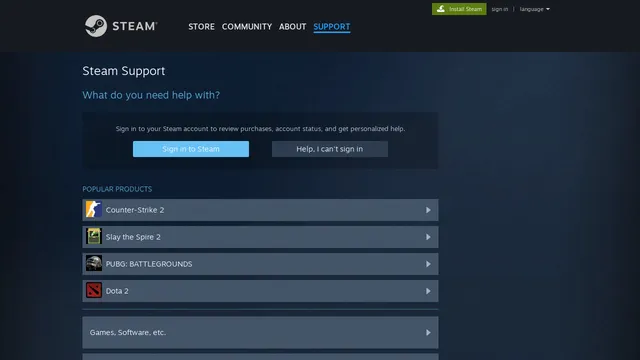Expand Counter-Strike 2 row arrow
Viewport: 640px width, 360px height.
click(428, 210)
